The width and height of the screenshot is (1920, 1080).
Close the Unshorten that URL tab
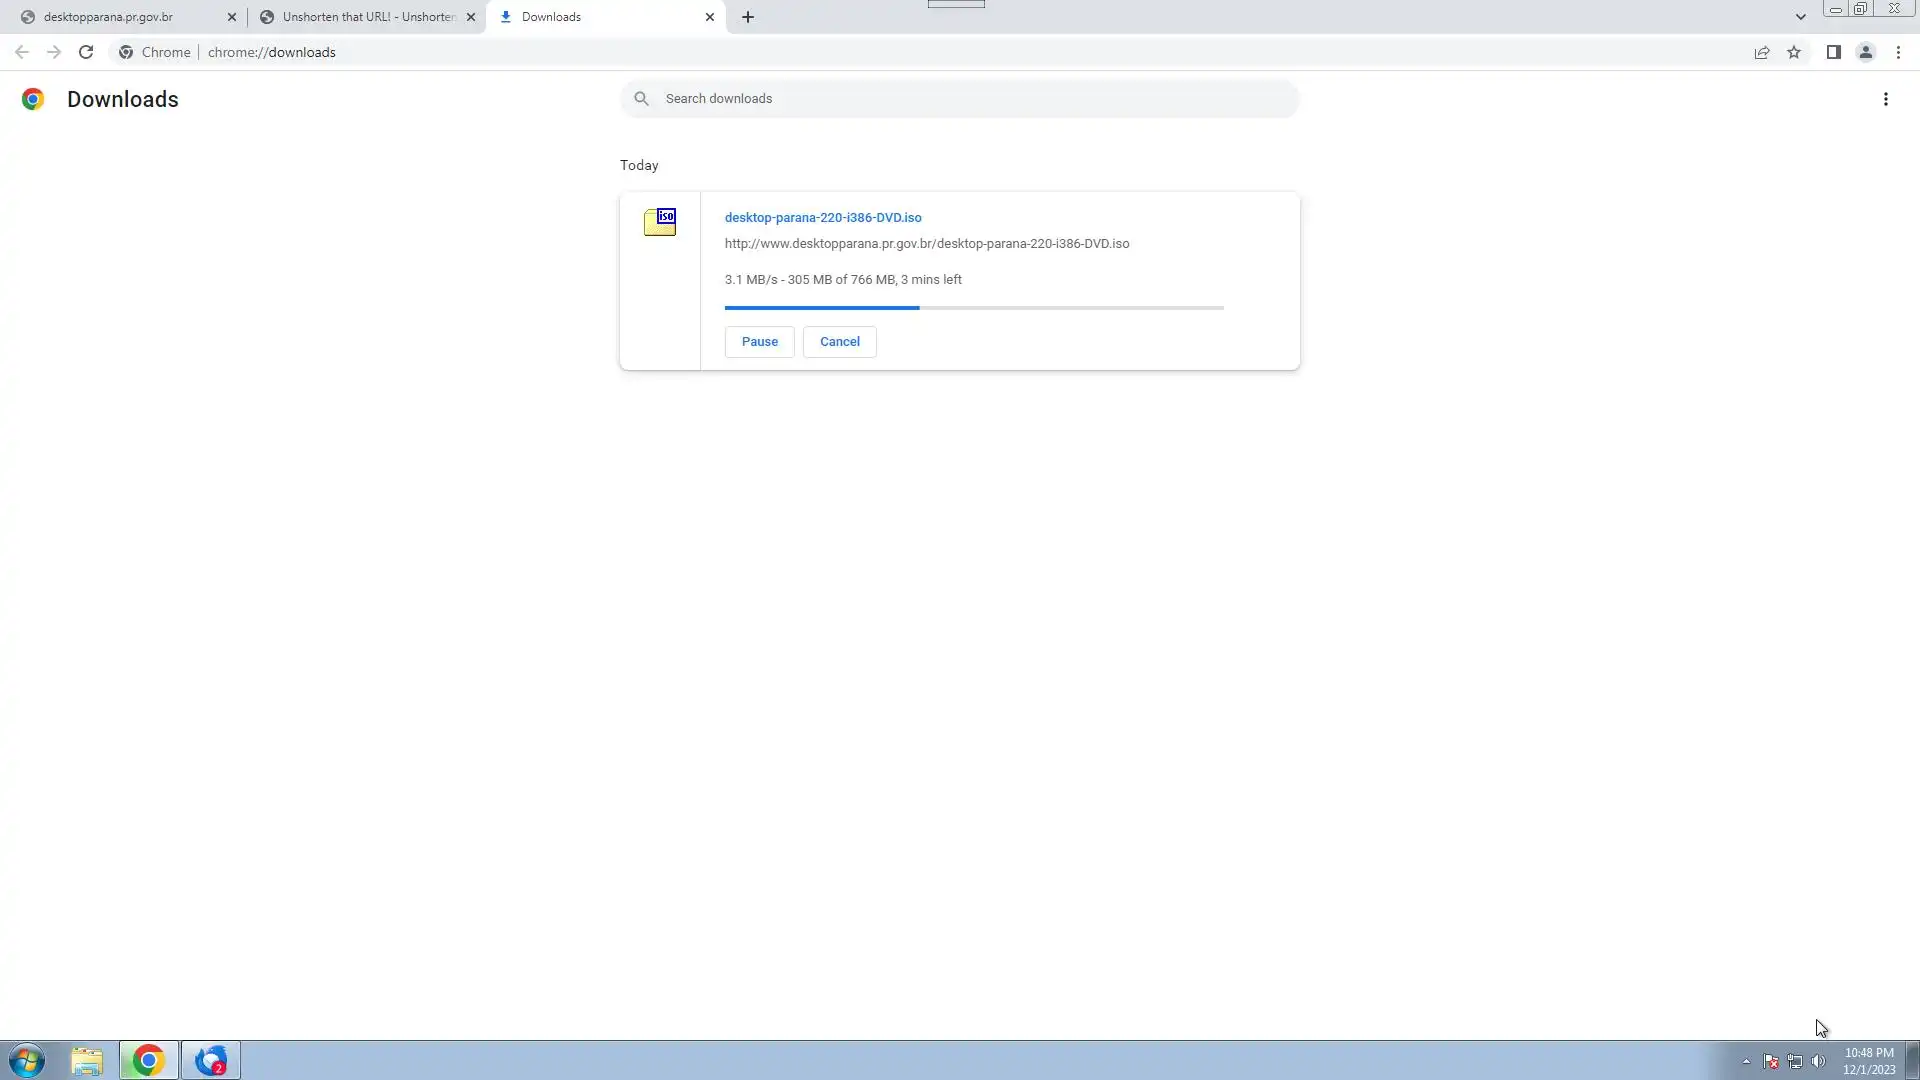coord(471,17)
